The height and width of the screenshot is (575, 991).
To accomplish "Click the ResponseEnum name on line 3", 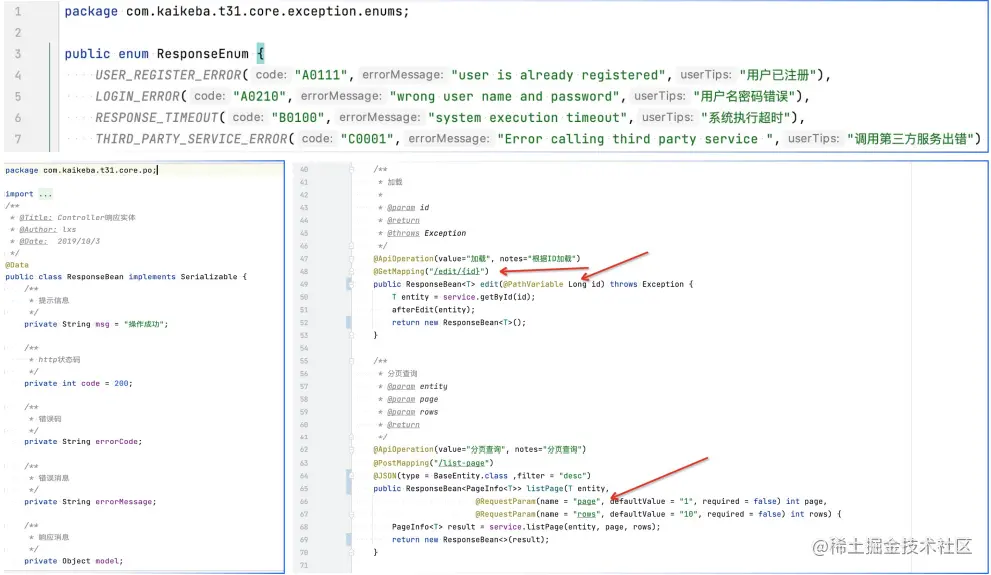I will 202,54.
